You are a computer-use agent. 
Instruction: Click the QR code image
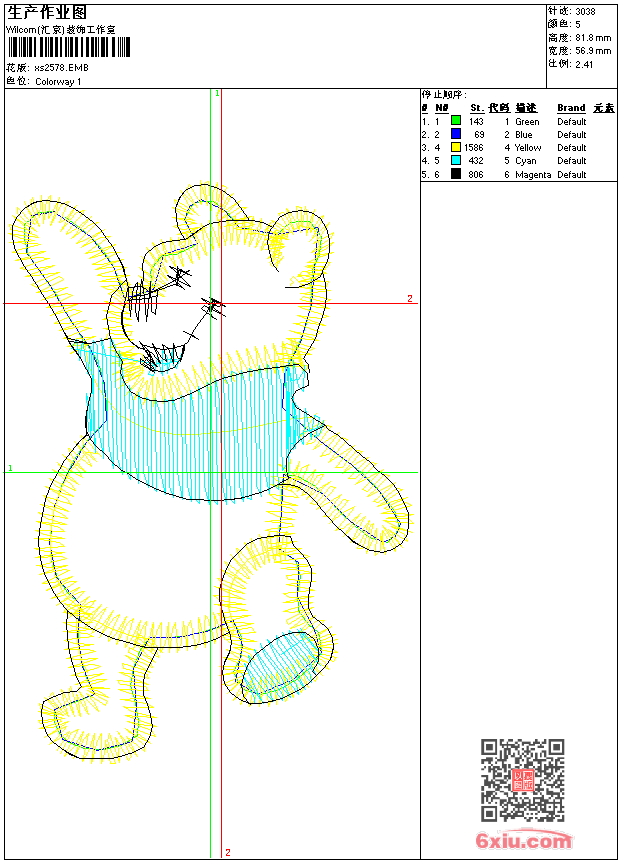click(523, 780)
